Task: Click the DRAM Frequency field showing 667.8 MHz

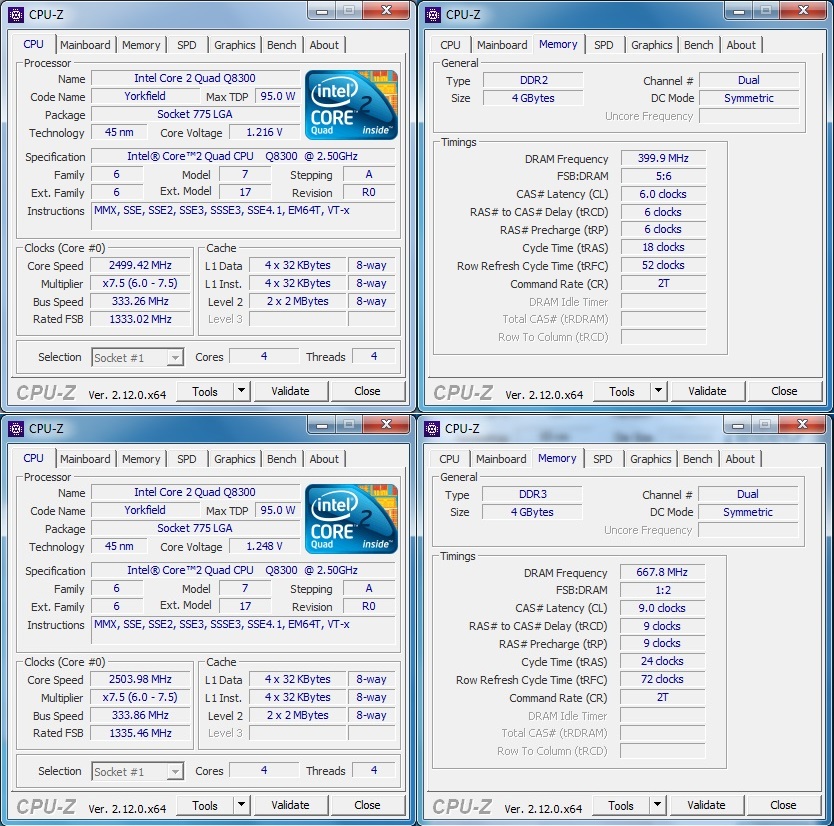Action: pyautogui.click(x=662, y=573)
